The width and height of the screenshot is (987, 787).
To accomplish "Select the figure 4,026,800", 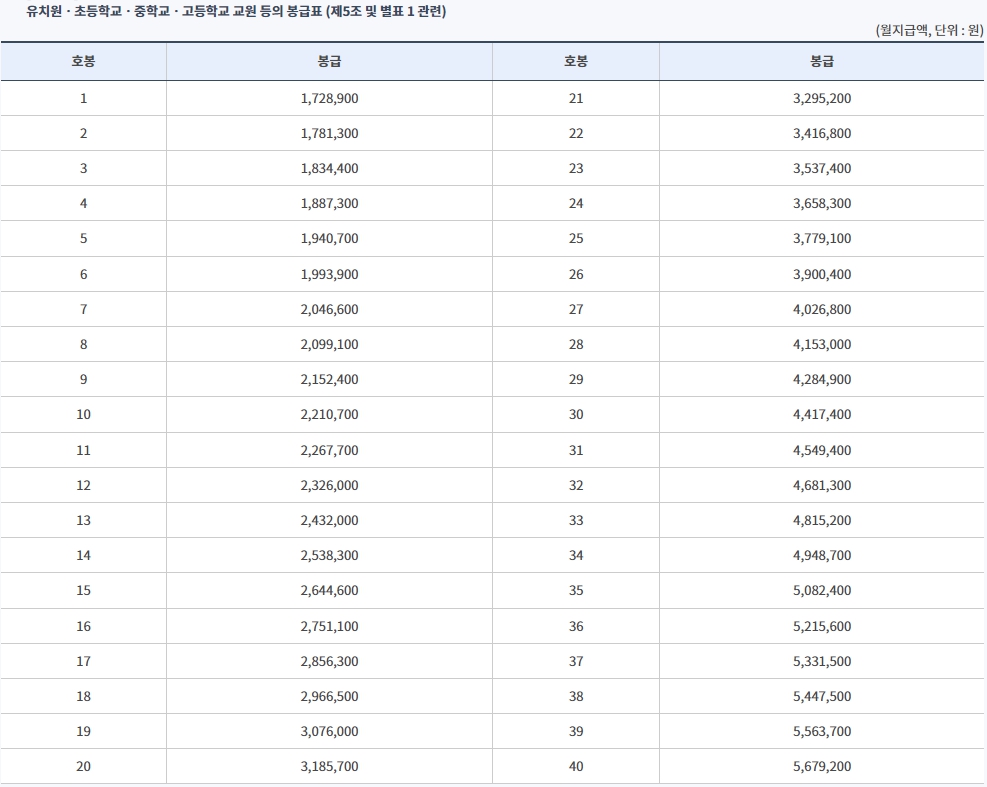I will [x=822, y=309].
